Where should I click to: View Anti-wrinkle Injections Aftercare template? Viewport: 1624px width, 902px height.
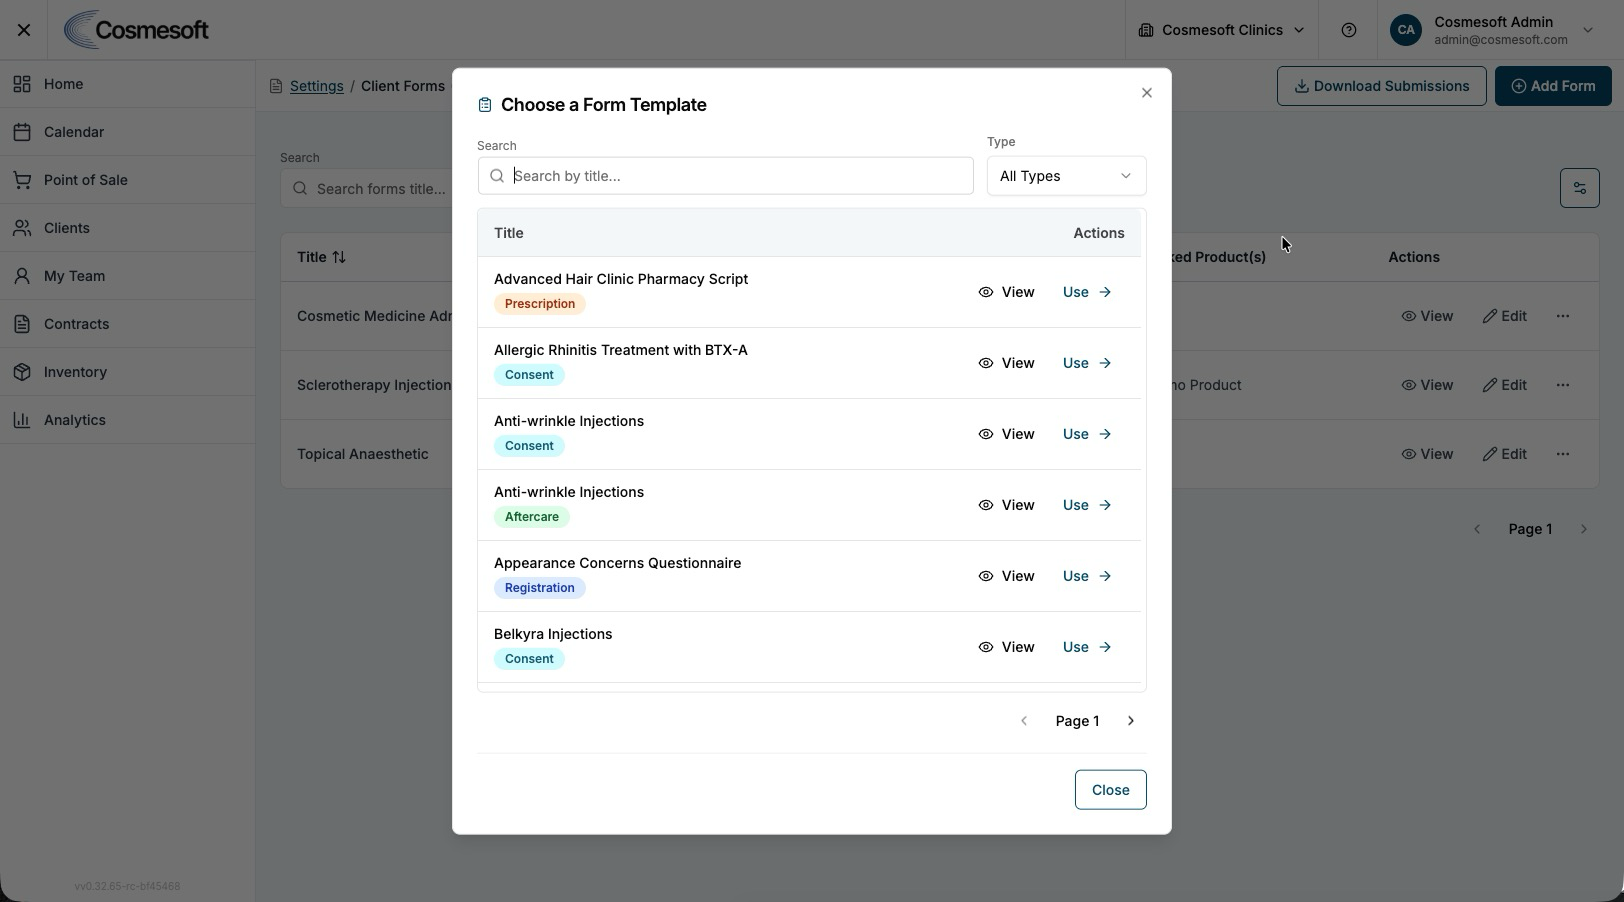1006,505
